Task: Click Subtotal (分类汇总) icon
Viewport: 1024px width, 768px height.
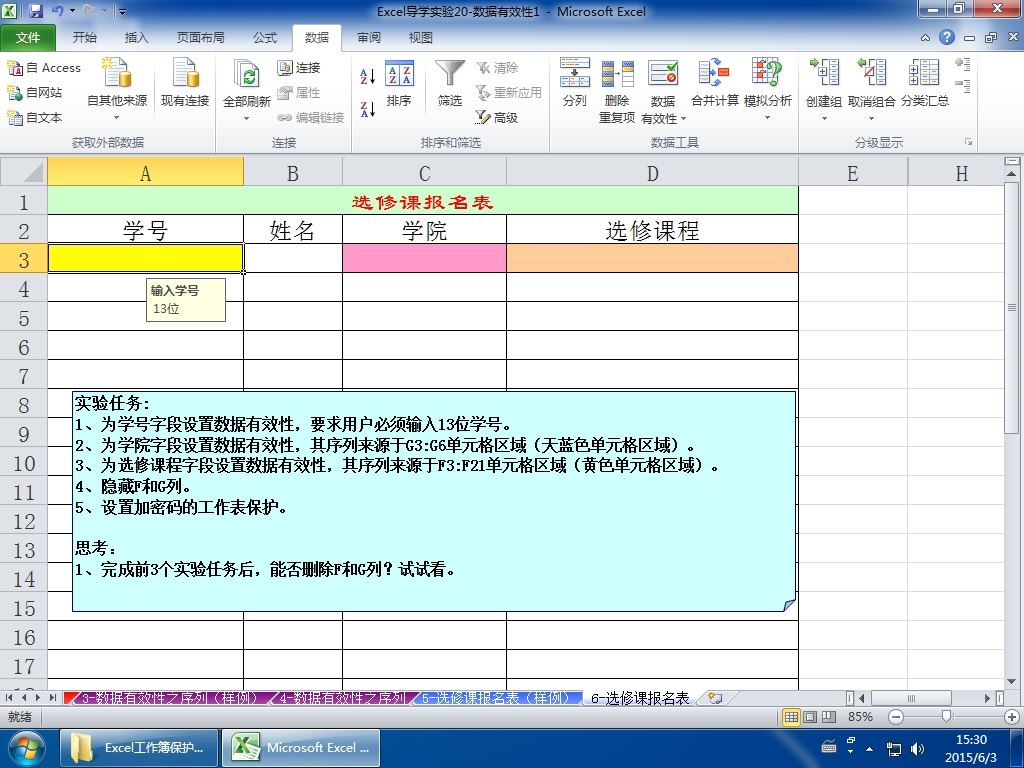Action: 924,72
